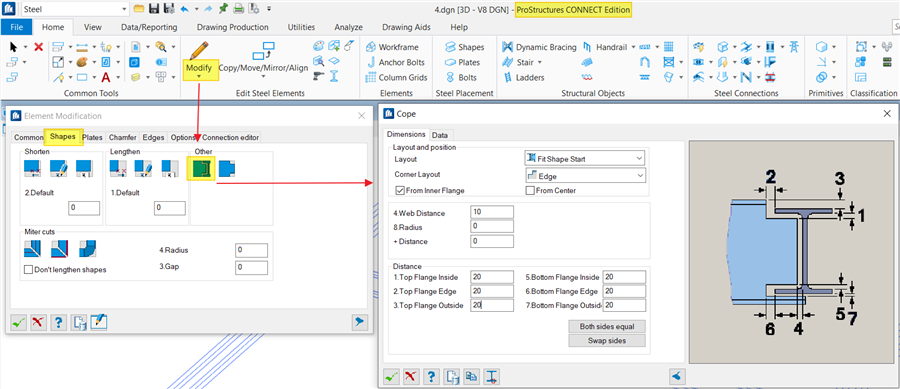The width and height of the screenshot is (900, 389).
Task: Click the 8.Radius input field in Cope
Action: [491, 227]
